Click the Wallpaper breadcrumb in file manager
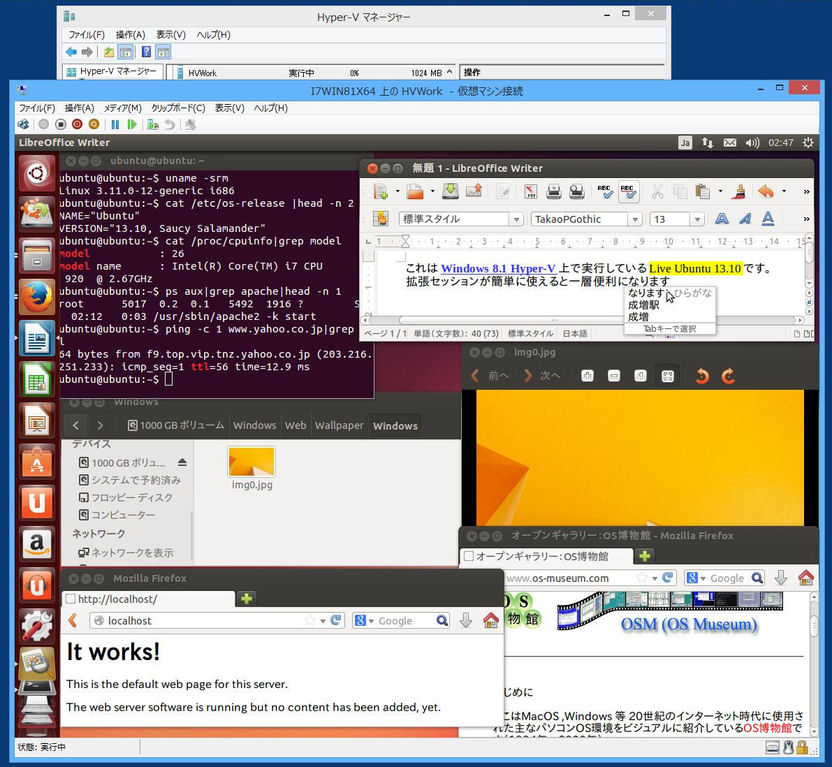This screenshot has height=767, width=832. tap(339, 425)
